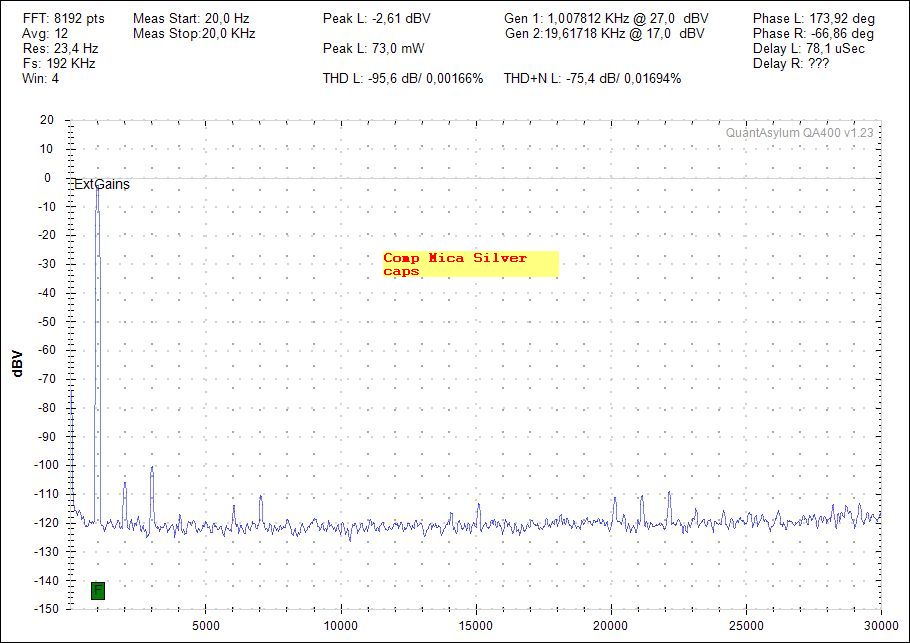This screenshot has width=910, height=643.
Task: Click the 'ExtGains' label on plot
Action: 102,185
